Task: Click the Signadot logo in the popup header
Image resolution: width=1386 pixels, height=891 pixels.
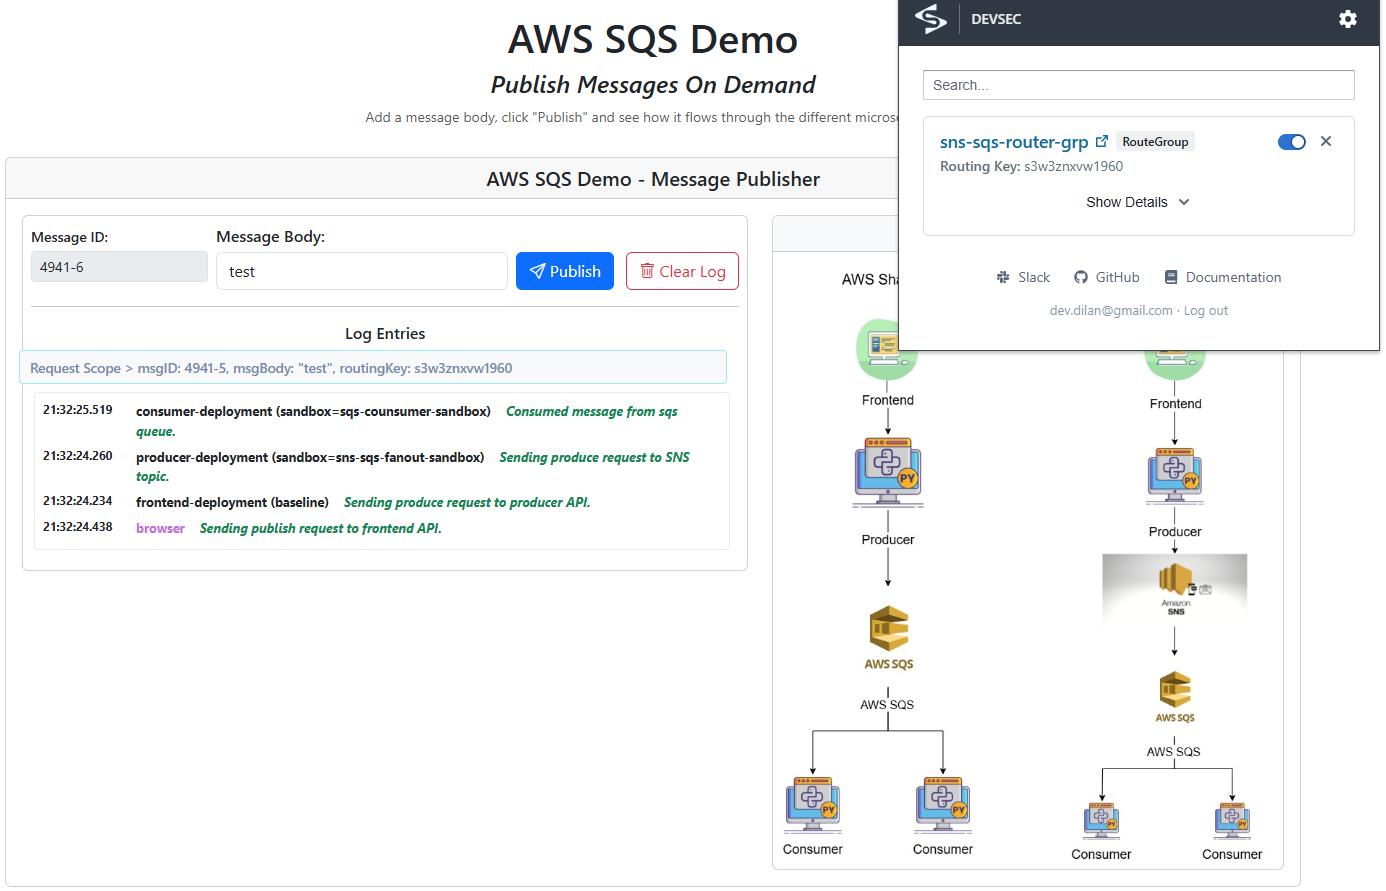Action: click(x=931, y=19)
